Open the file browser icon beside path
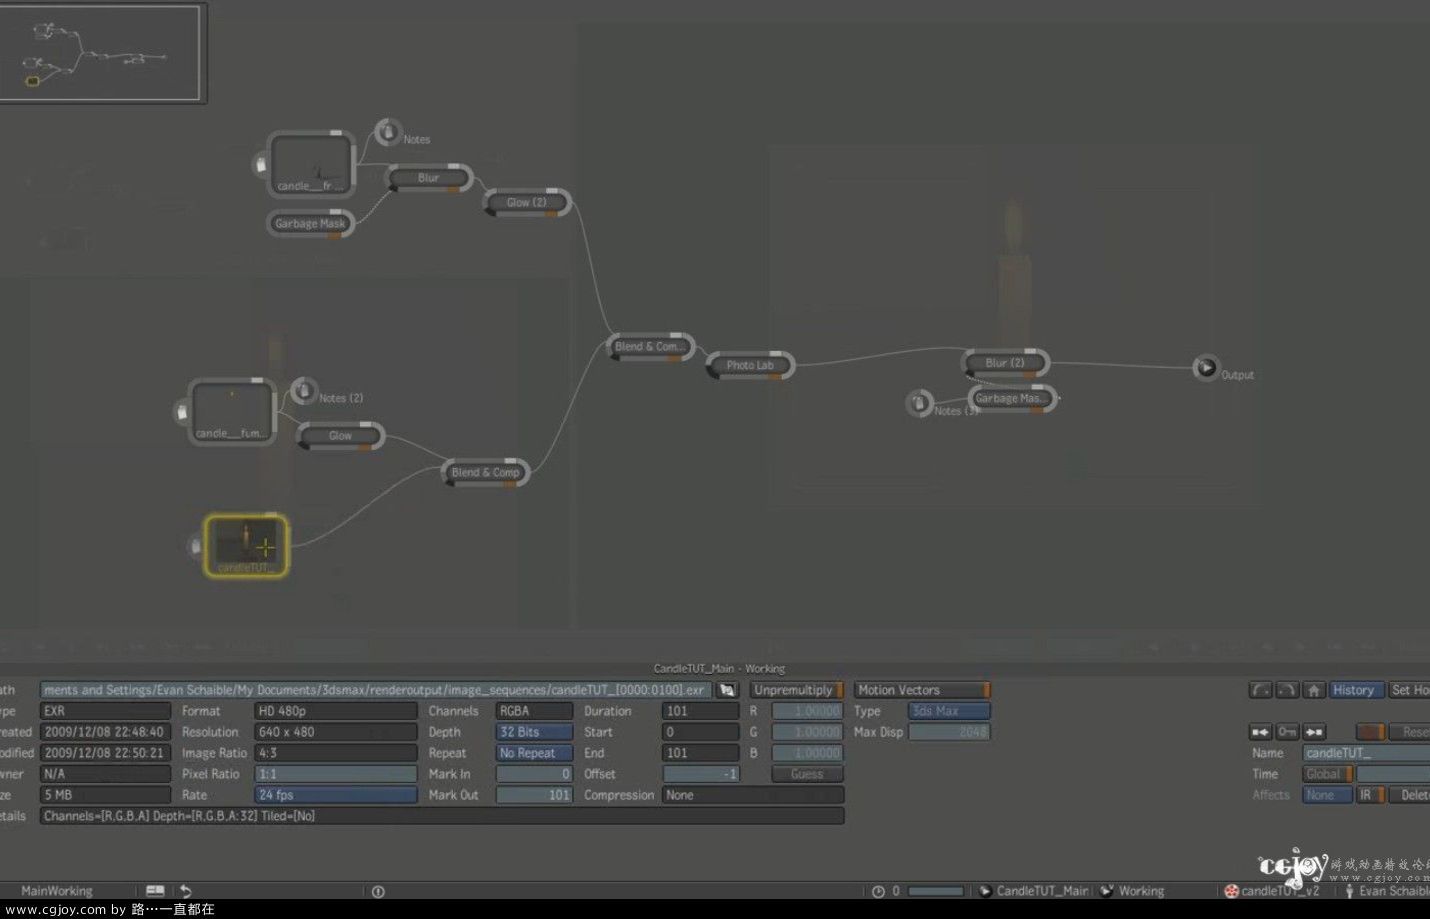 (x=727, y=690)
